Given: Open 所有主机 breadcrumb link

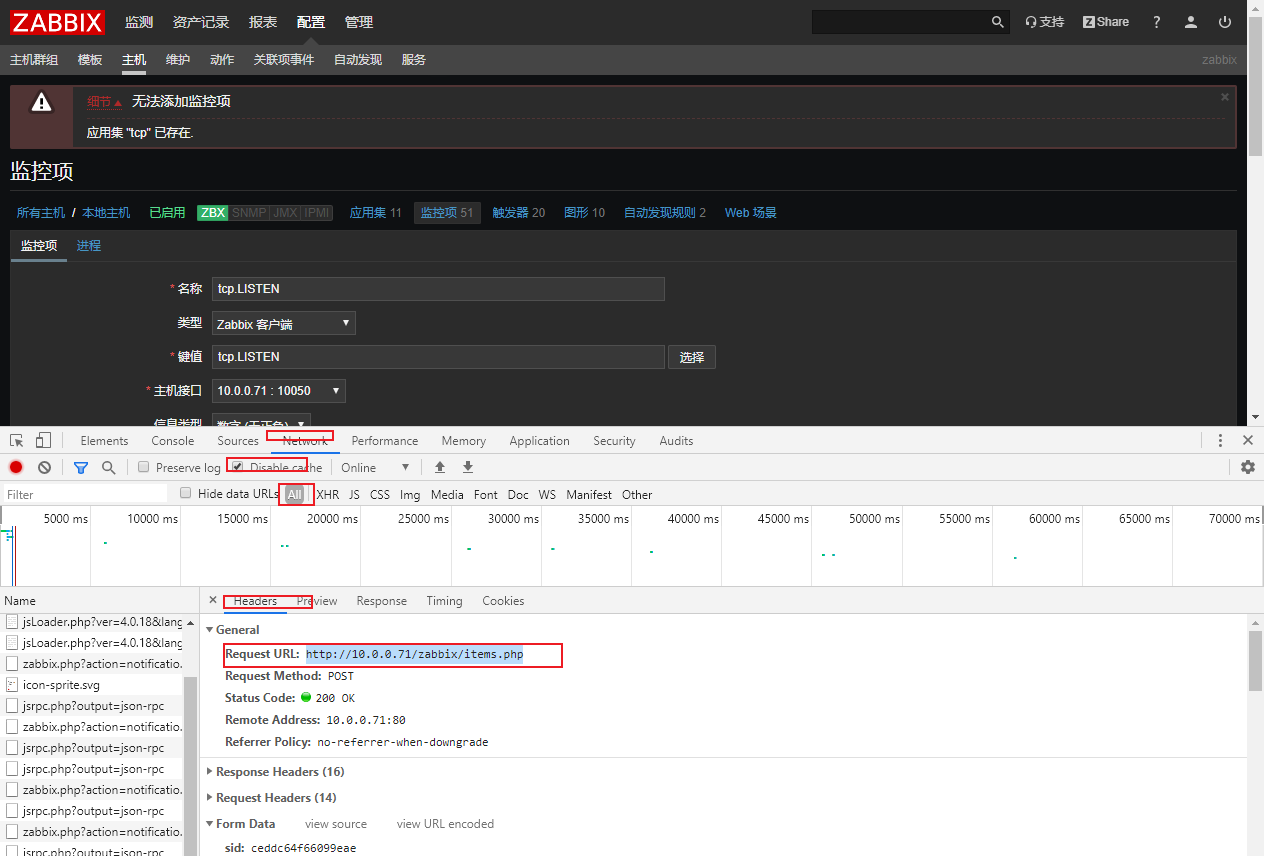Looking at the screenshot, I should coord(41,213).
